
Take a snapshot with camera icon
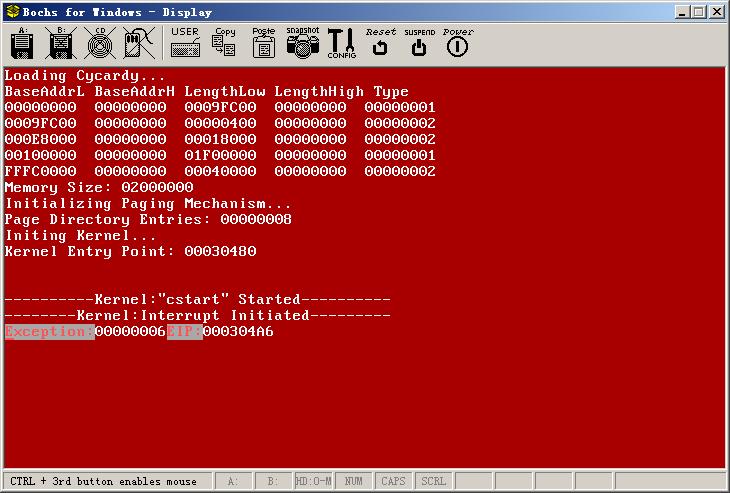[x=303, y=43]
